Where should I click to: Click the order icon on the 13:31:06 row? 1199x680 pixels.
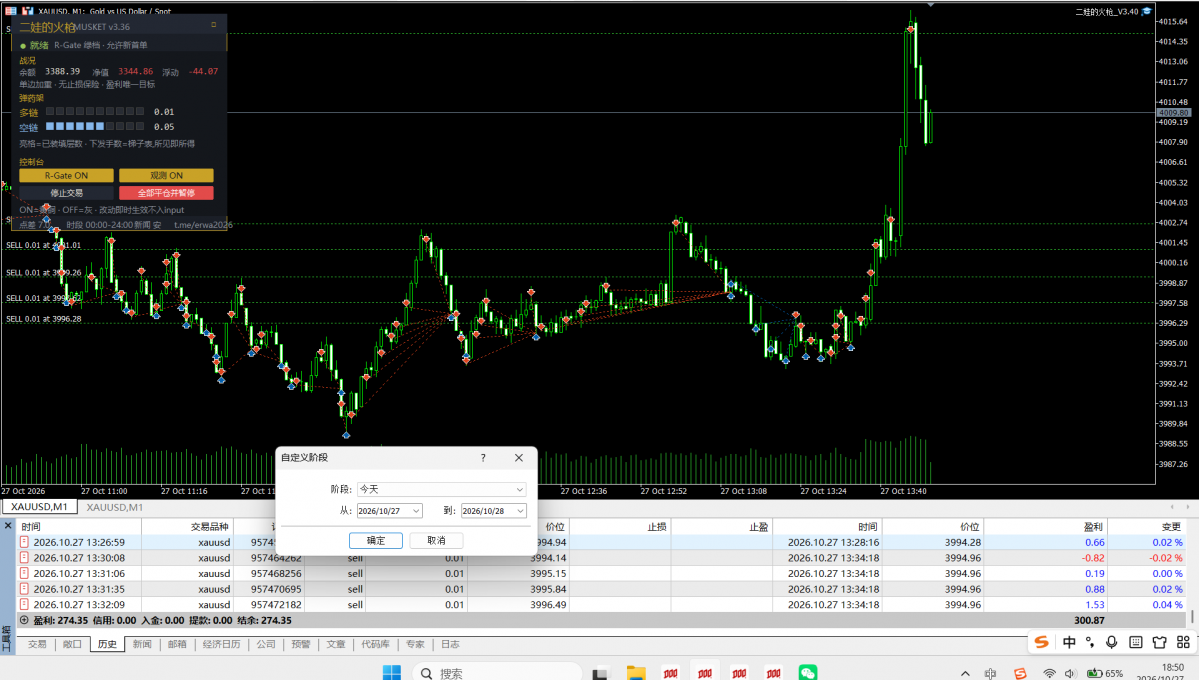tap(24, 573)
